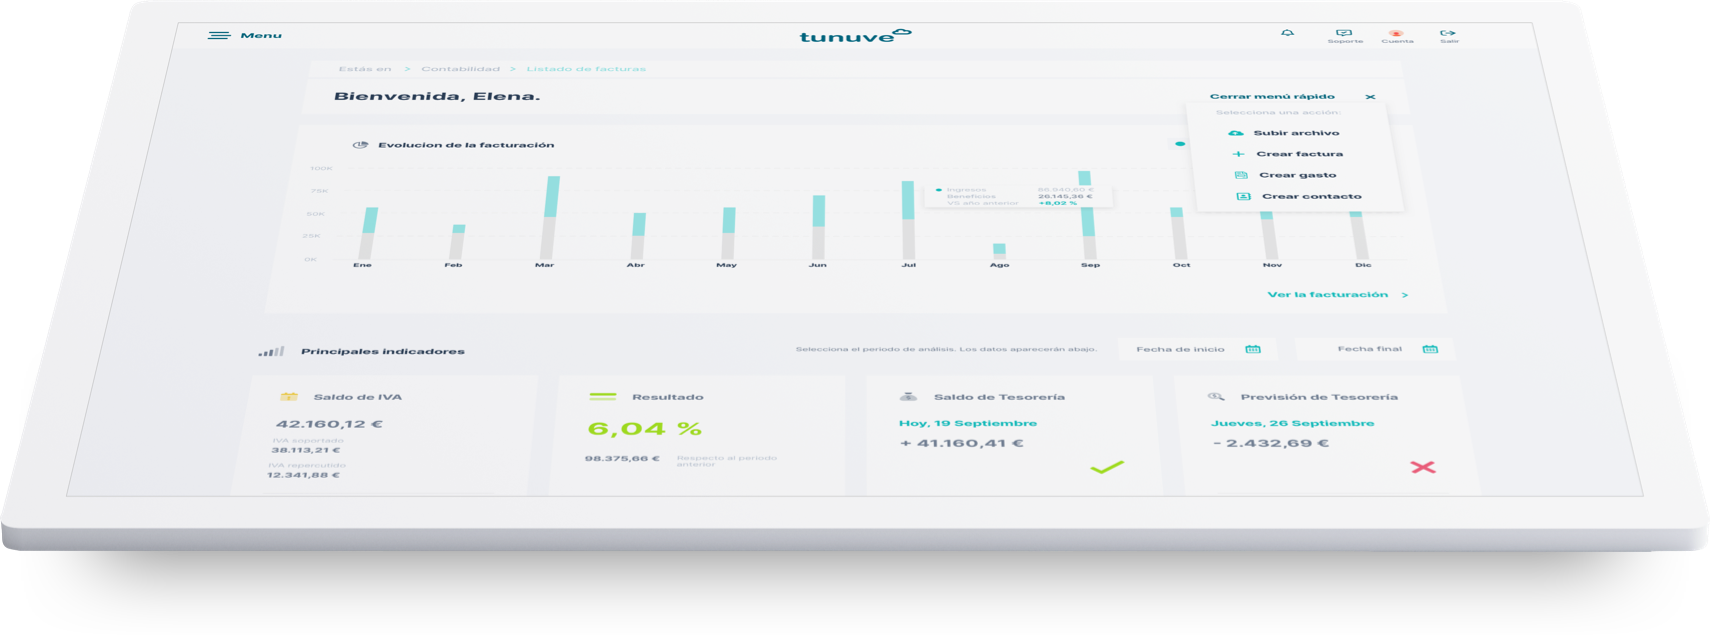The height and width of the screenshot is (636, 1710).
Task: Click the + 41.160,41 € treasury balance
Action: click(x=961, y=443)
